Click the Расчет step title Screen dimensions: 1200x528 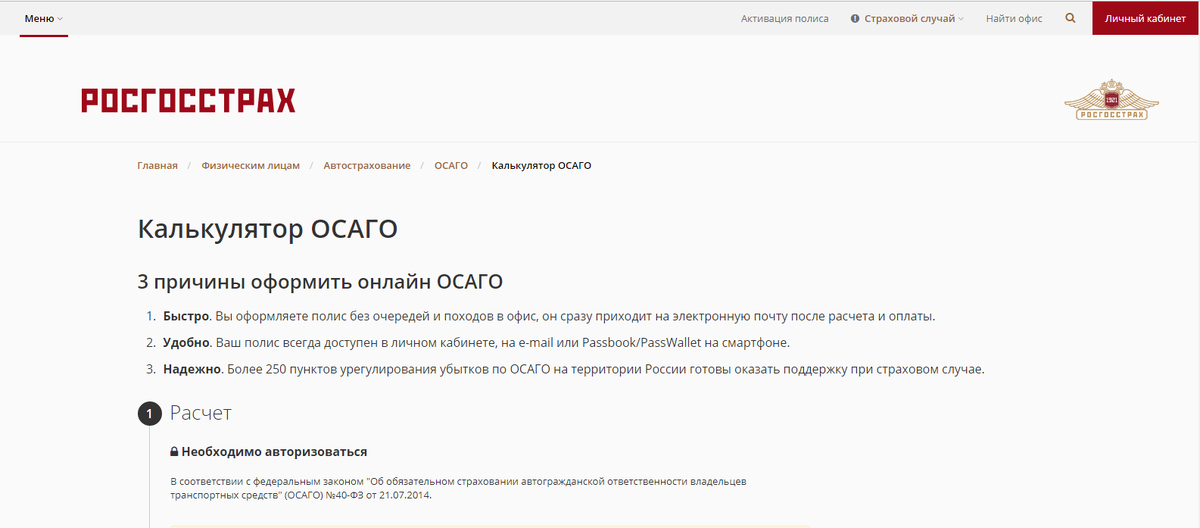201,412
